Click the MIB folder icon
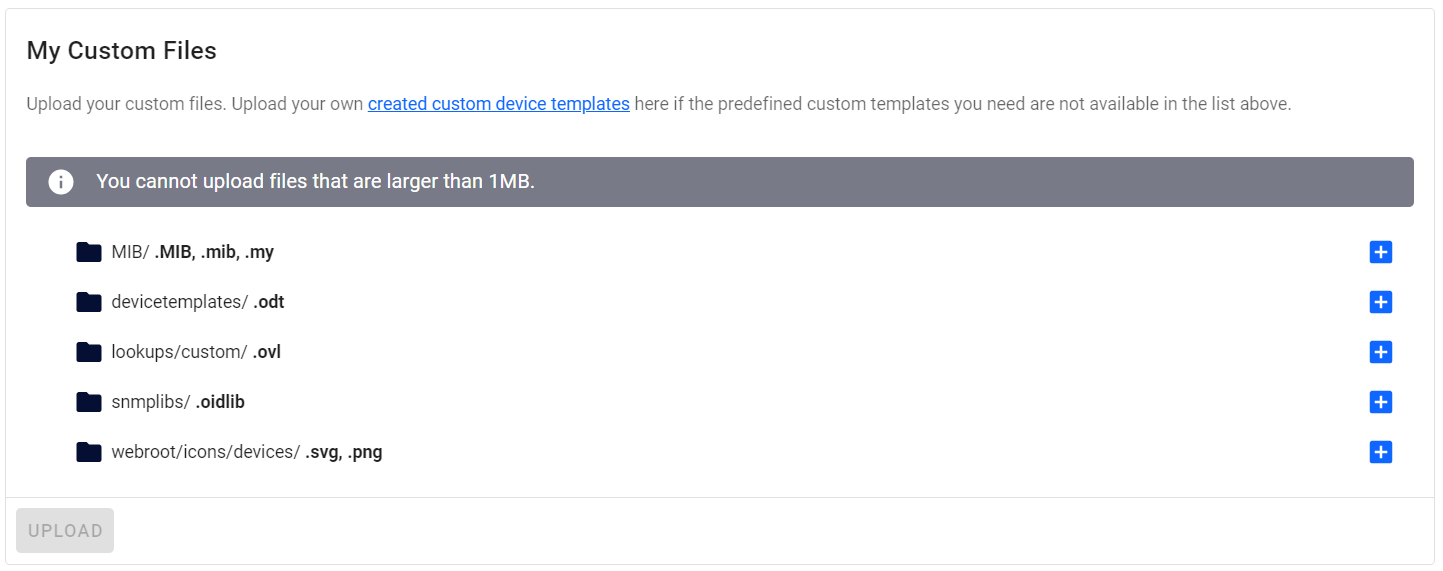The height and width of the screenshot is (571, 1443). pyautogui.click(x=89, y=252)
